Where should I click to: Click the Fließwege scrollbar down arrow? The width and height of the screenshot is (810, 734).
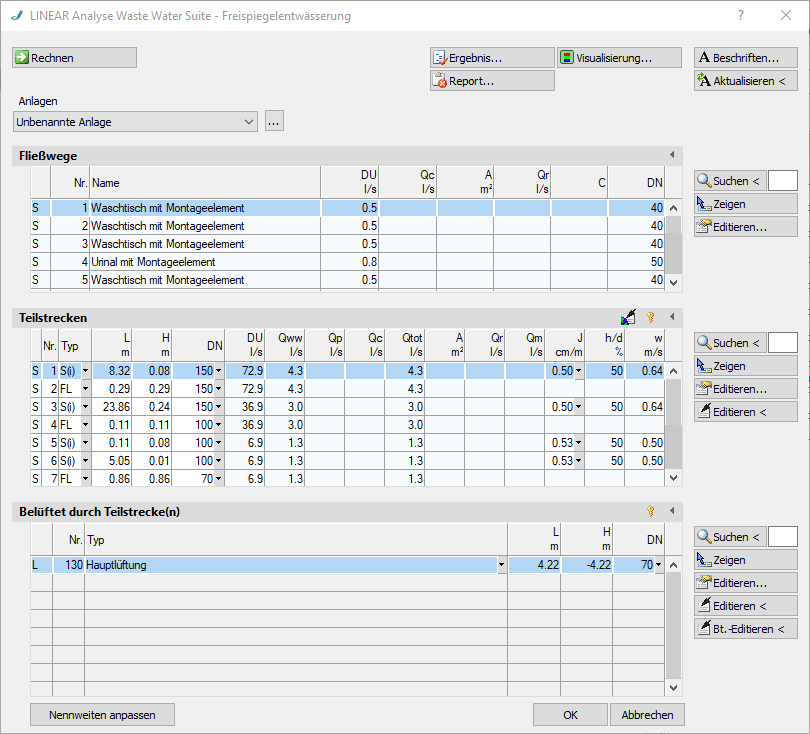pyautogui.click(x=673, y=283)
